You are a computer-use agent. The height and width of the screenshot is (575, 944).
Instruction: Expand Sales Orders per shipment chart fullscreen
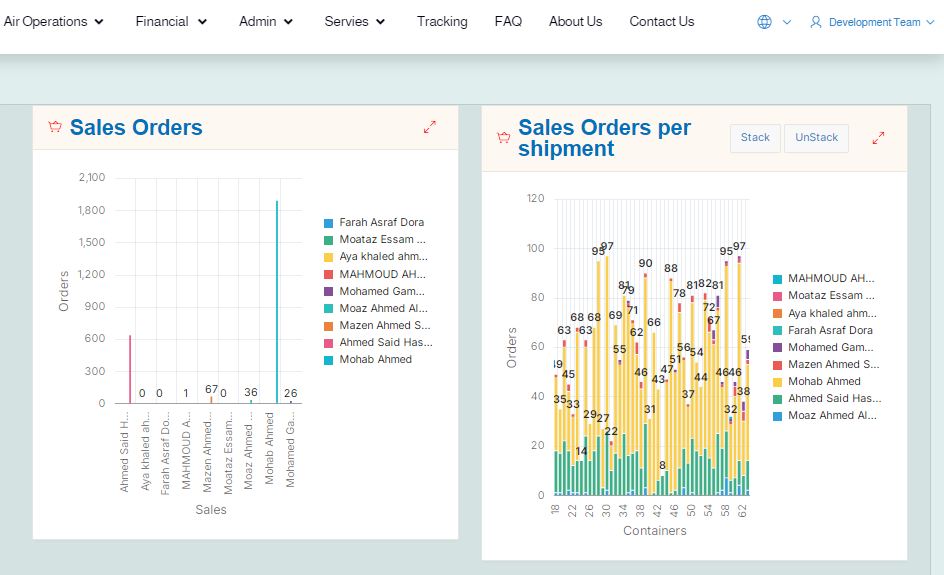click(878, 138)
